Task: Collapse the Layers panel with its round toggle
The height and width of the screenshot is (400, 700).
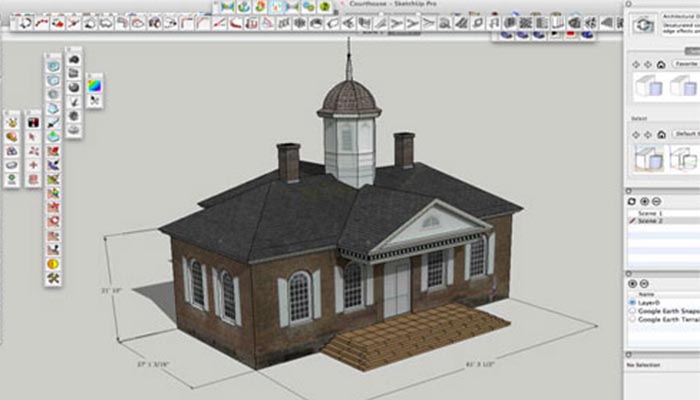Action: coord(629,273)
